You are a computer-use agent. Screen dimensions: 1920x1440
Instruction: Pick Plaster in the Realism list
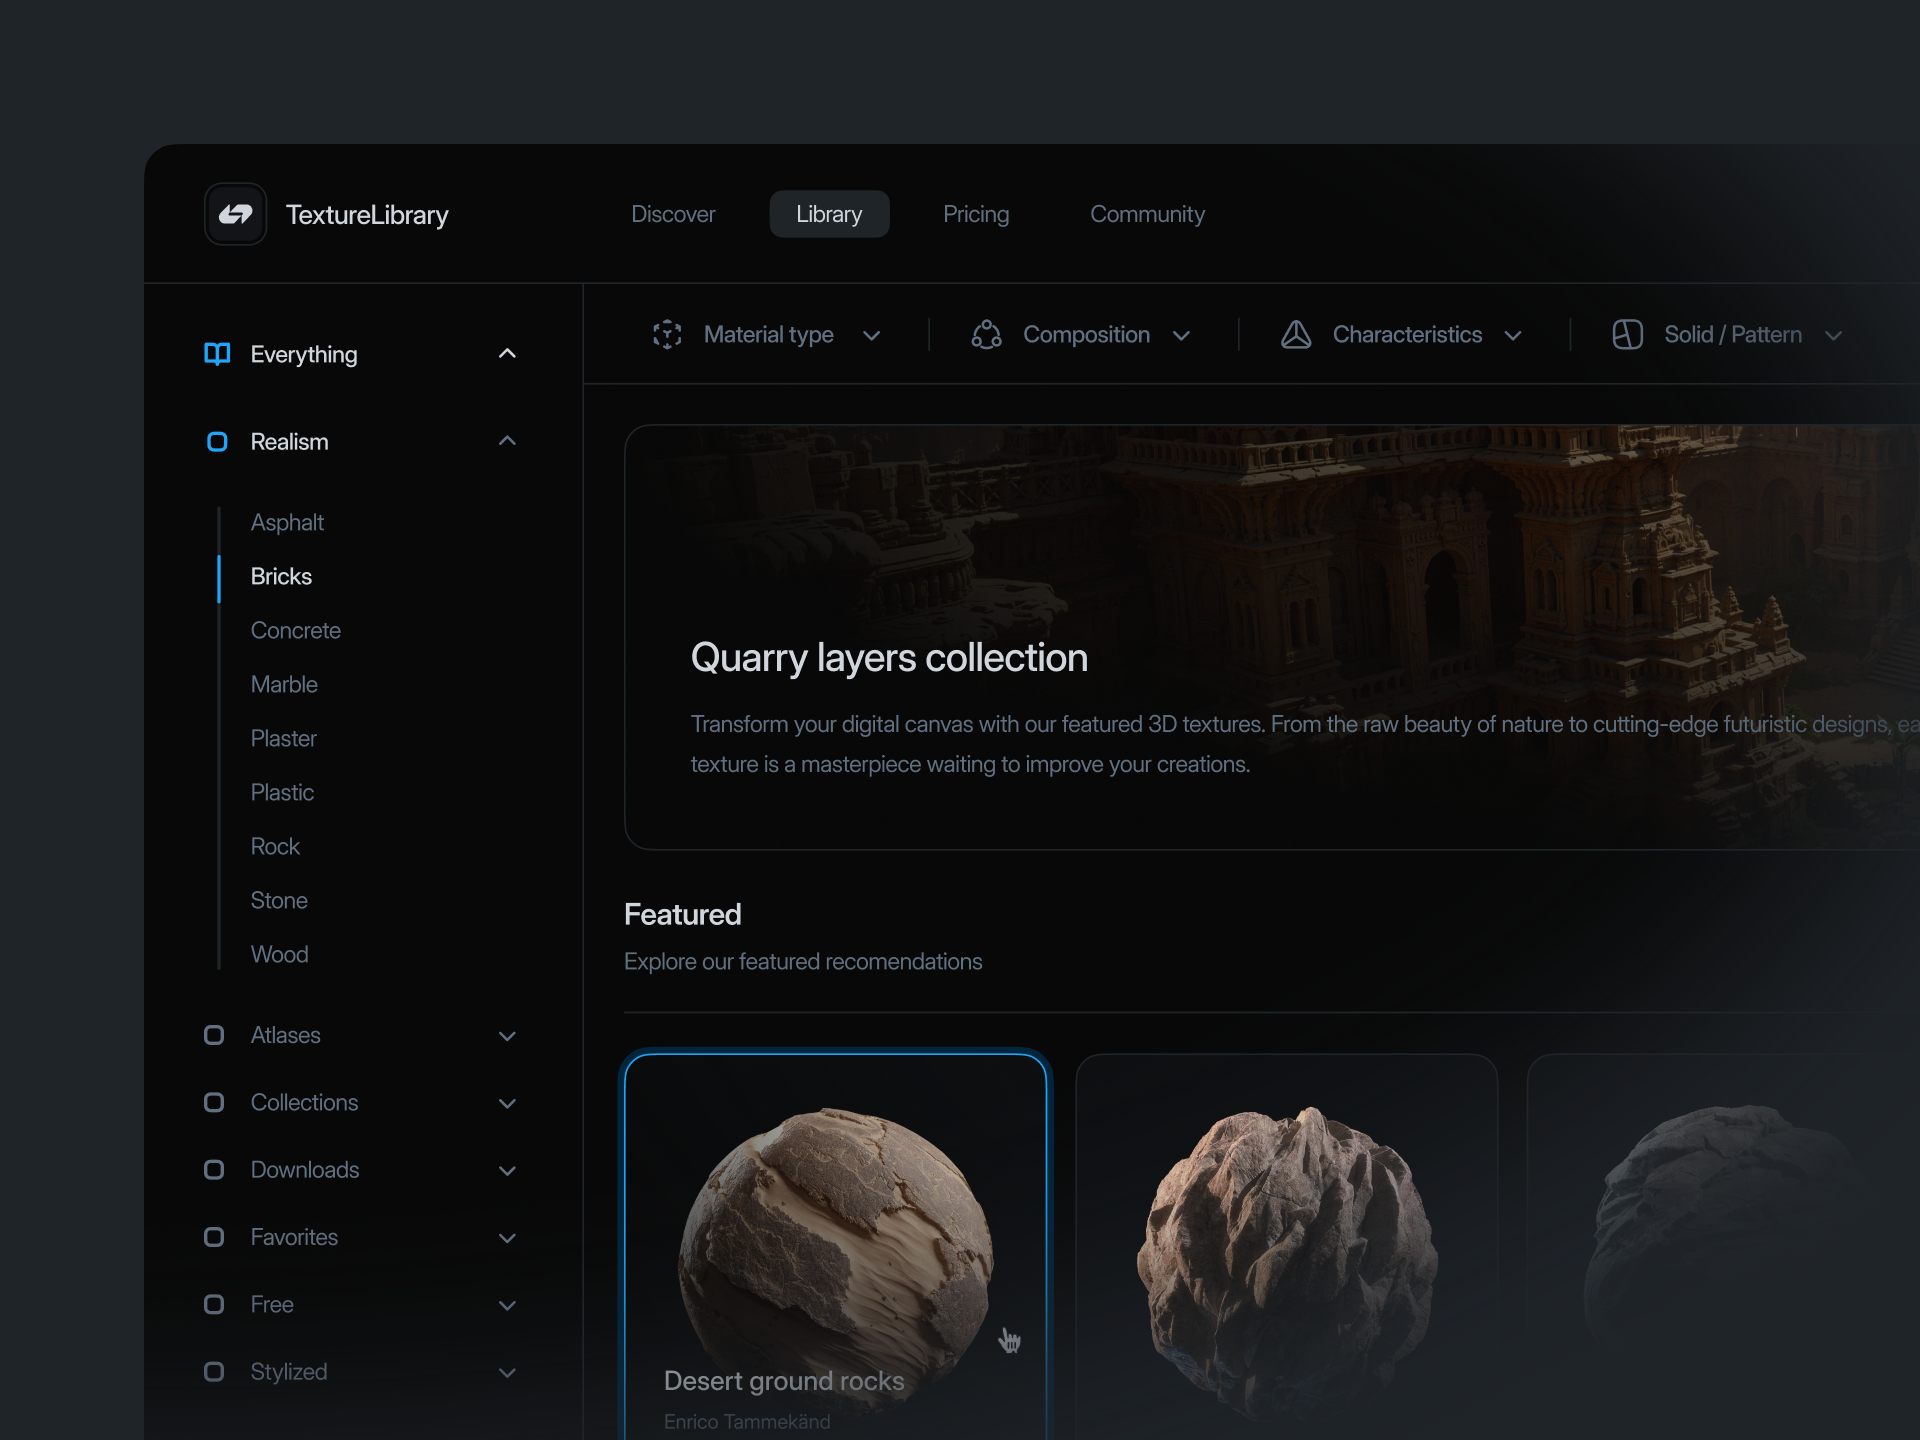click(x=283, y=738)
